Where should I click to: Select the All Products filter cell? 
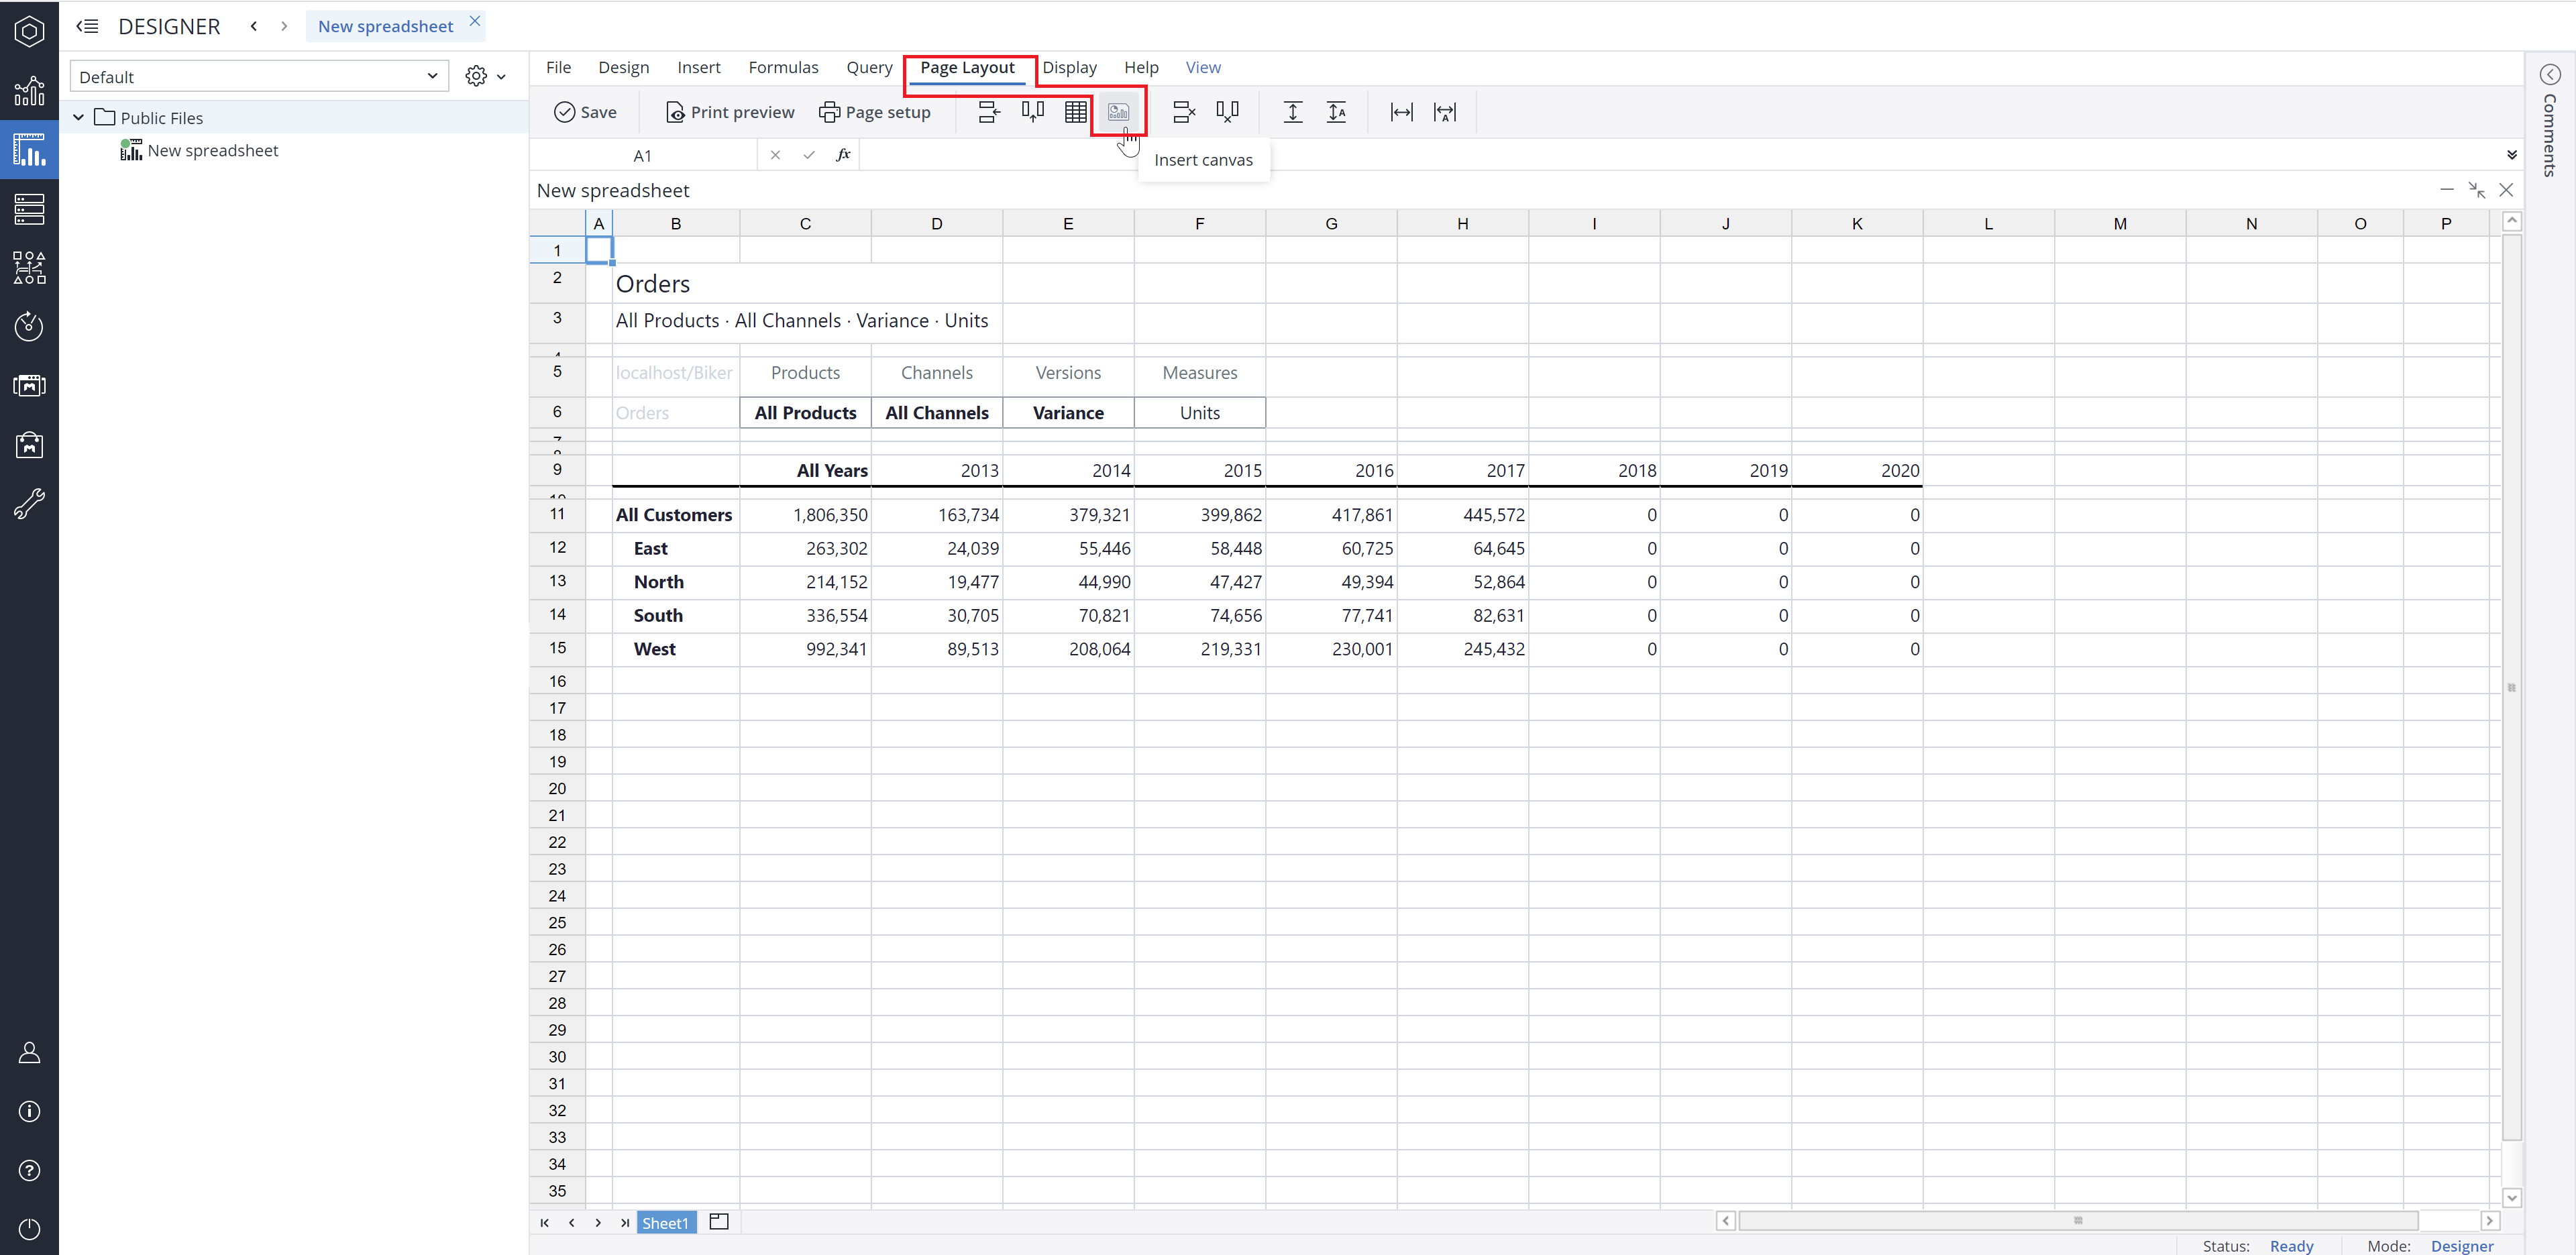coord(805,412)
